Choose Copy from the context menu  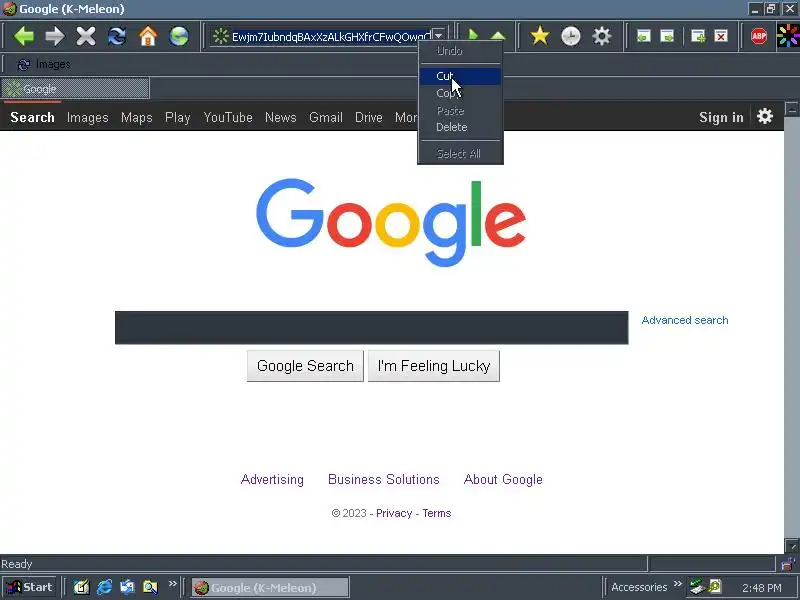pos(460,93)
